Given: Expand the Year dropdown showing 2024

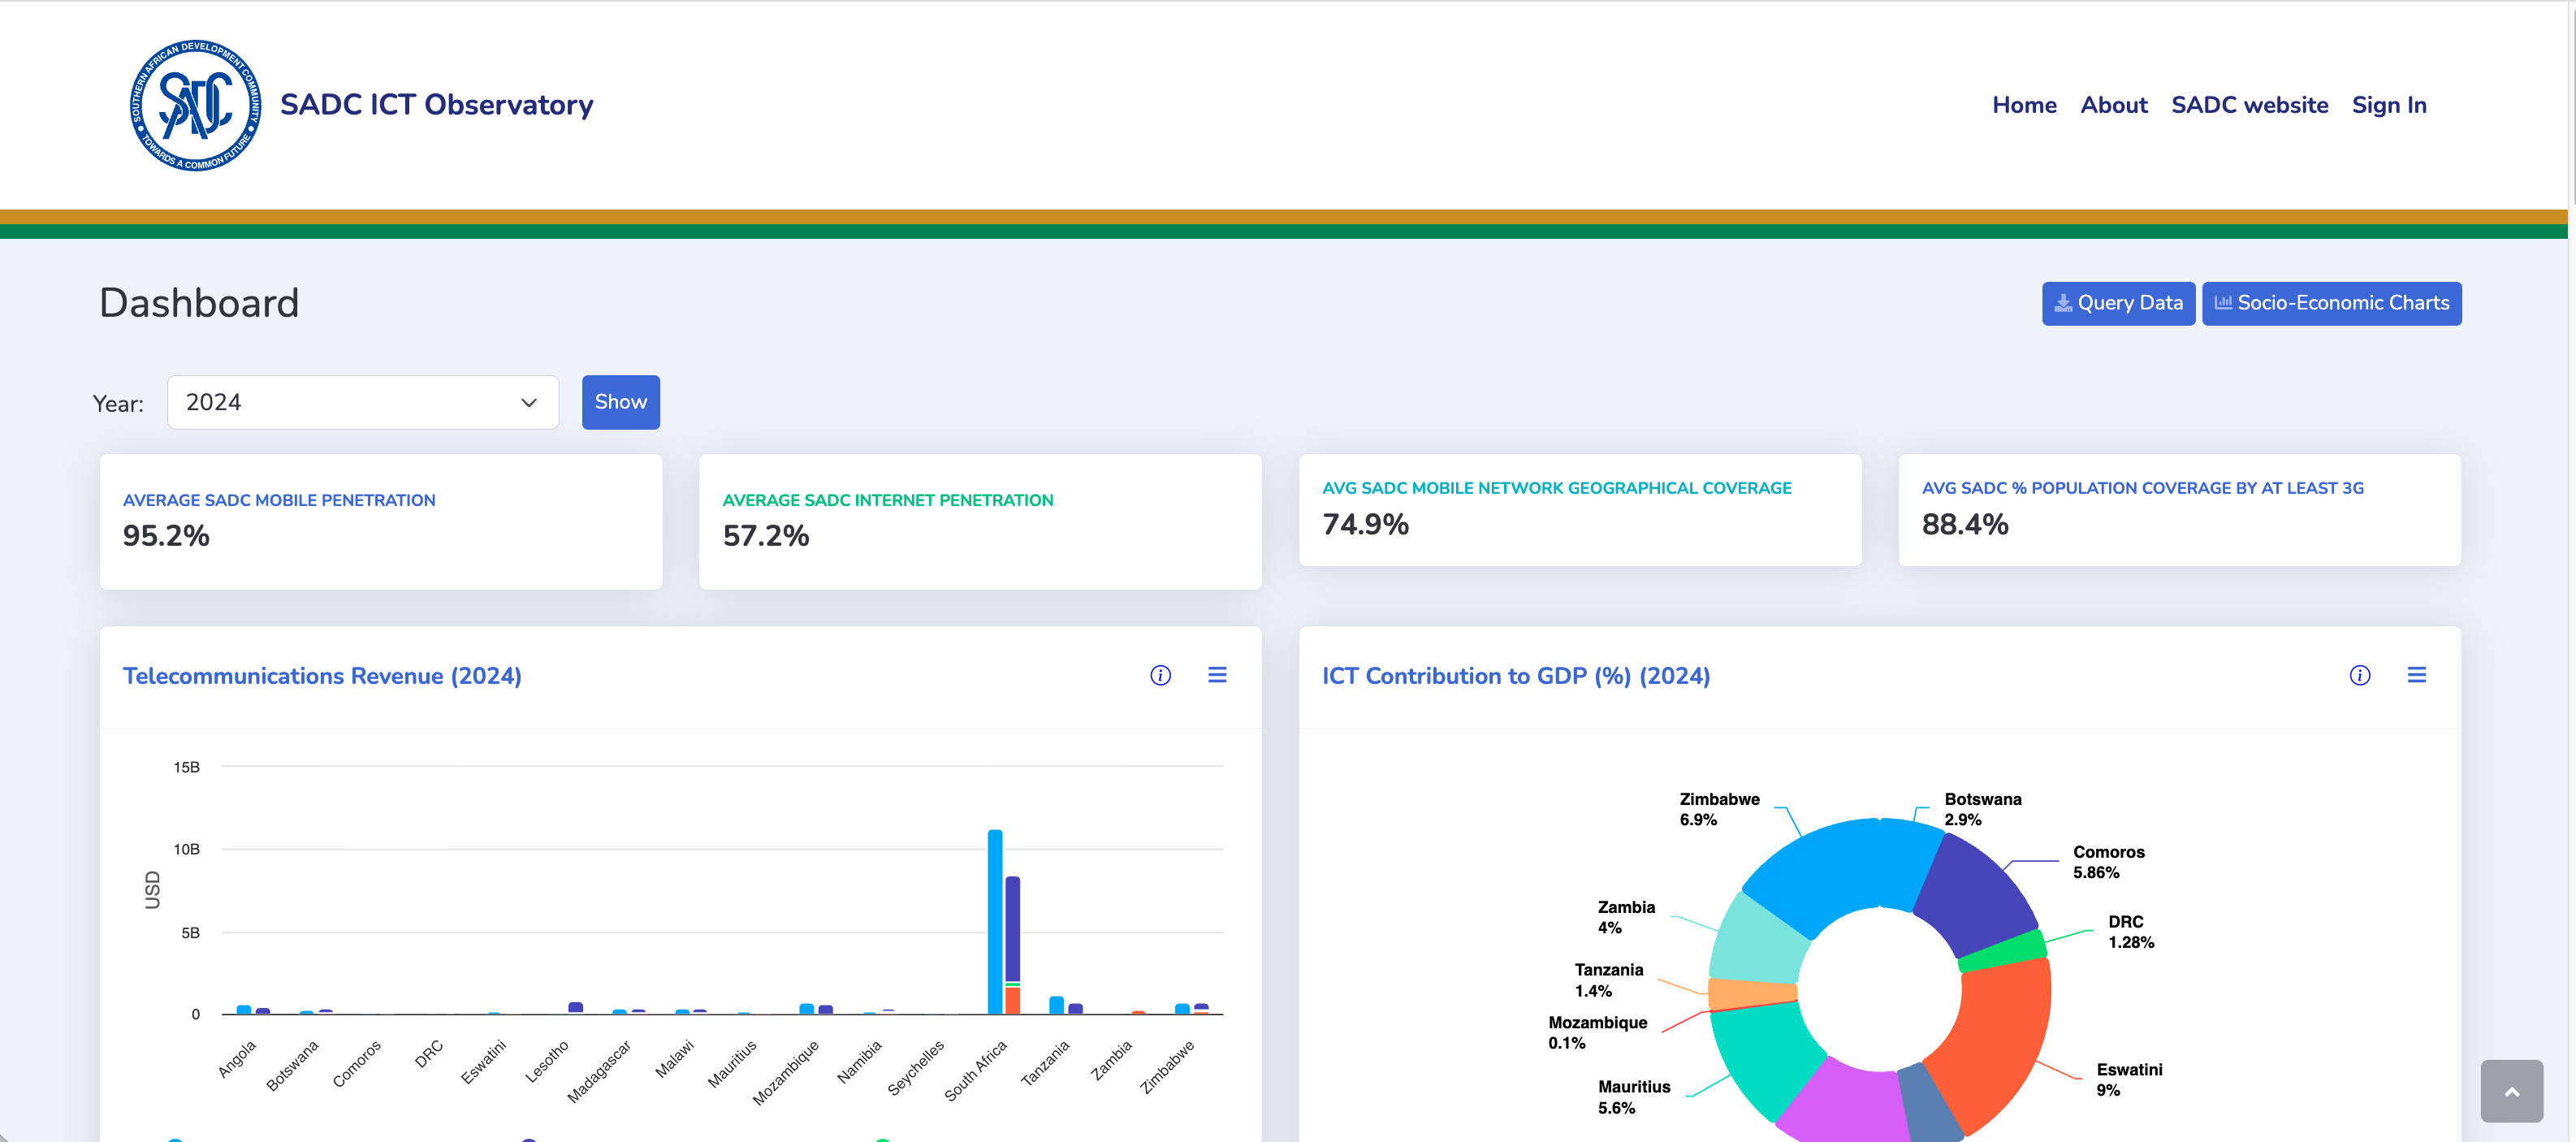Looking at the screenshot, I should pos(362,402).
